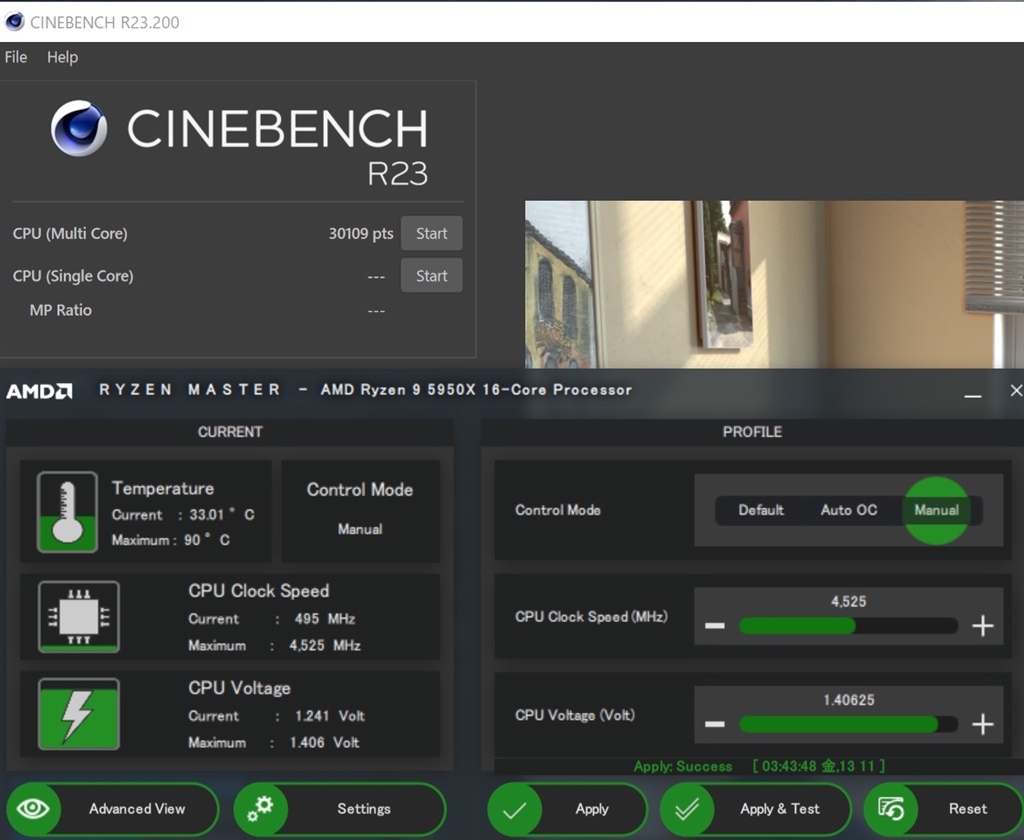Image resolution: width=1024 pixels, height=840 pixels.
Task: Click the gears icon for Settings
Action: pyautogui.click(x=261, y=809)
